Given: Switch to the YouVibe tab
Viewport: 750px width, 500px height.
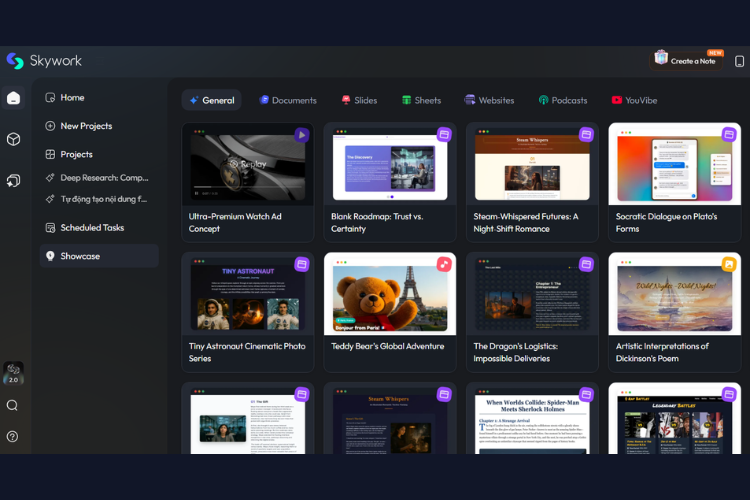Looking at the screenshot, I should (634, 100).
